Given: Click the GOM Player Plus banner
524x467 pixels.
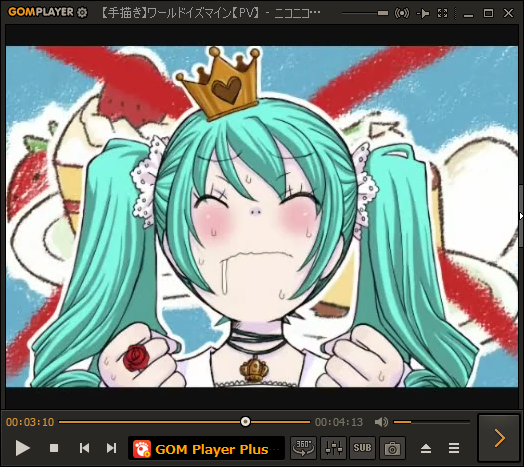Looking at the screenshot, I should [x=206, y=448].
